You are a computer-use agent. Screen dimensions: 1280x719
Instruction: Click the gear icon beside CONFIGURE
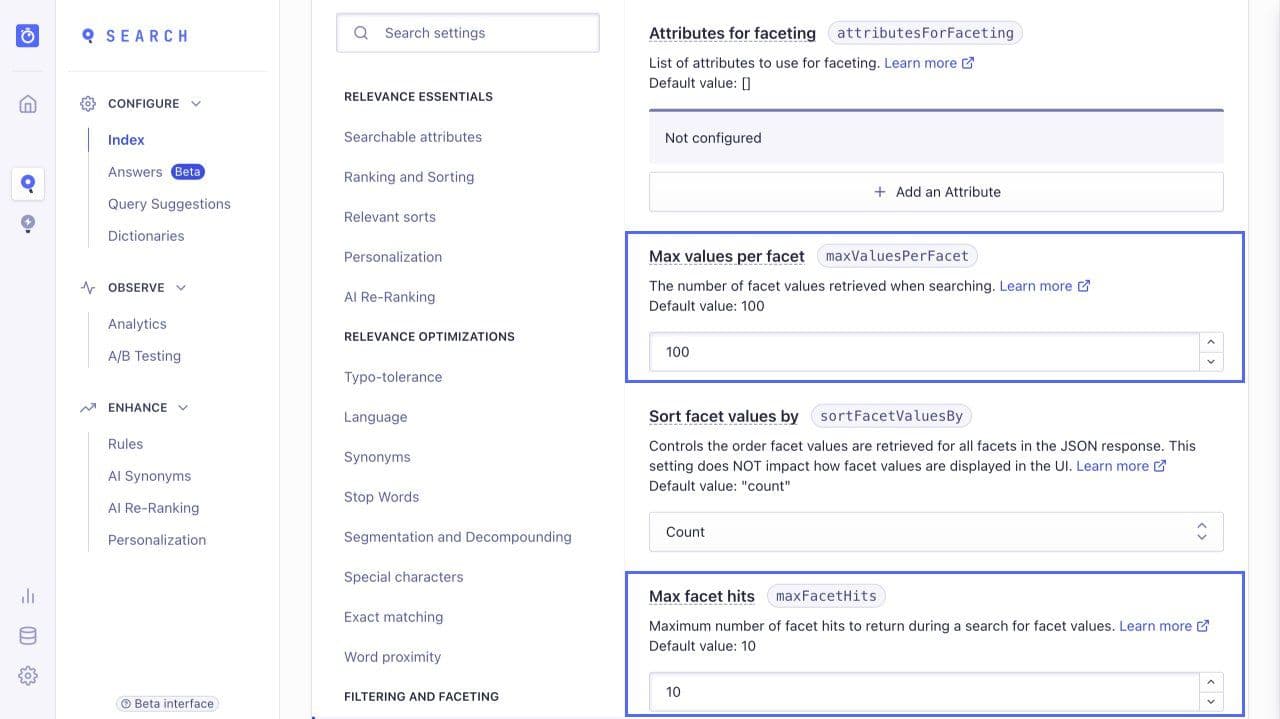click(x=88, y=104)
